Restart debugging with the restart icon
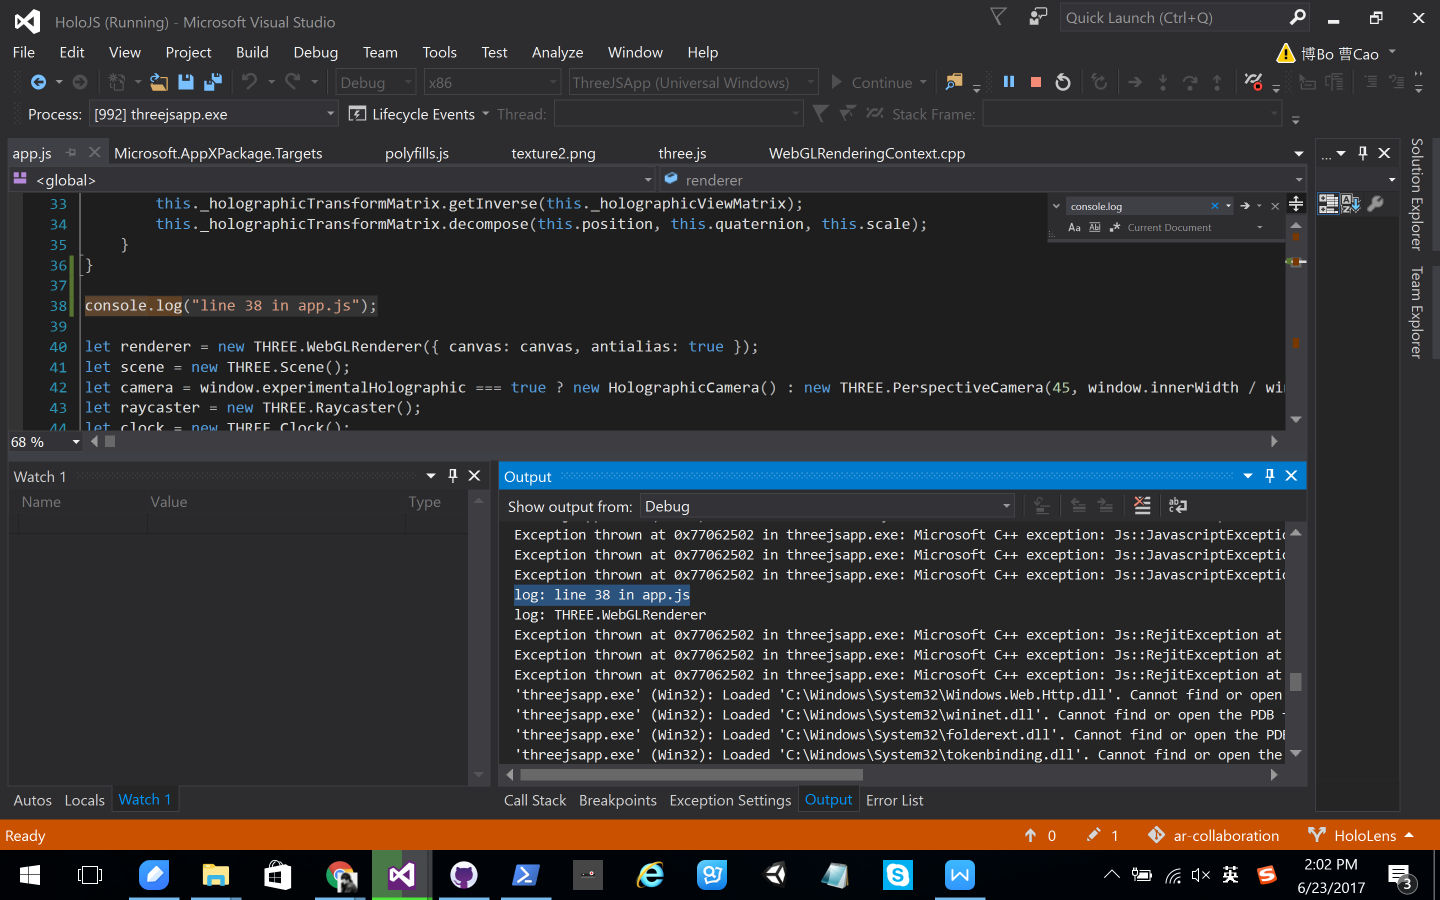Screen dimensions: 1440x900 1063,82
